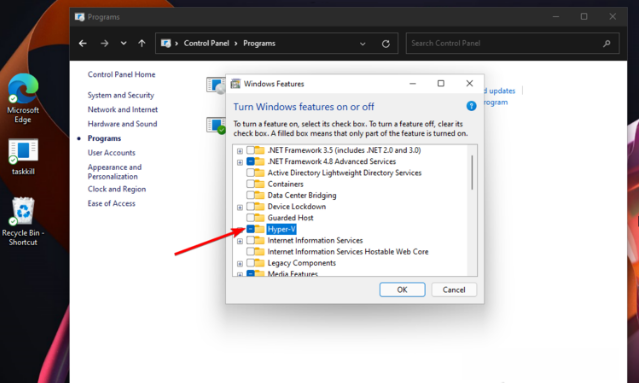Expand Device Lockdown tree node
This screenshot has height=383, width=639.
pos(240,207)
